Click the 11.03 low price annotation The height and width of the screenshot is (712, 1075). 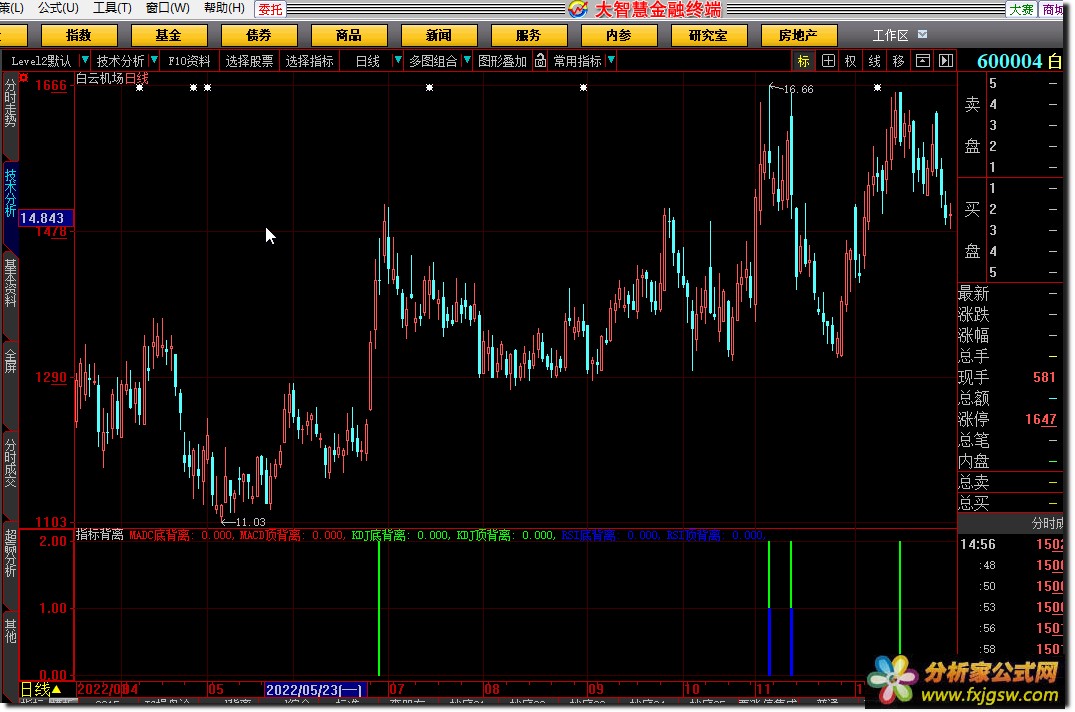[250, 522]
